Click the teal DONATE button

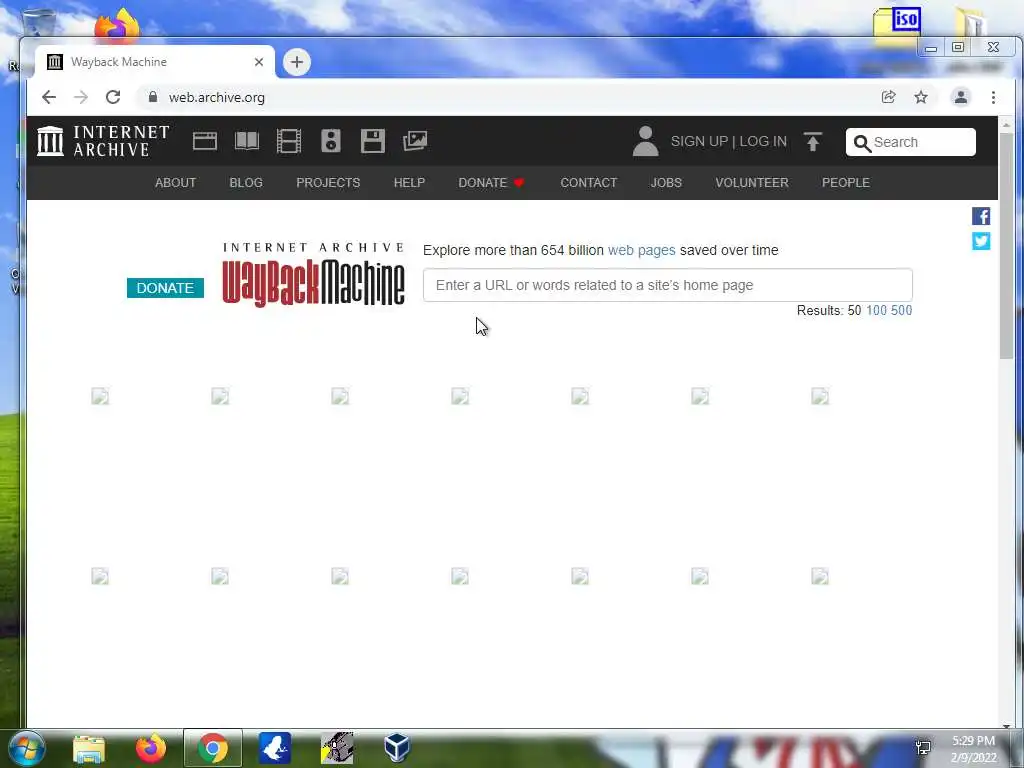point(165,288)
